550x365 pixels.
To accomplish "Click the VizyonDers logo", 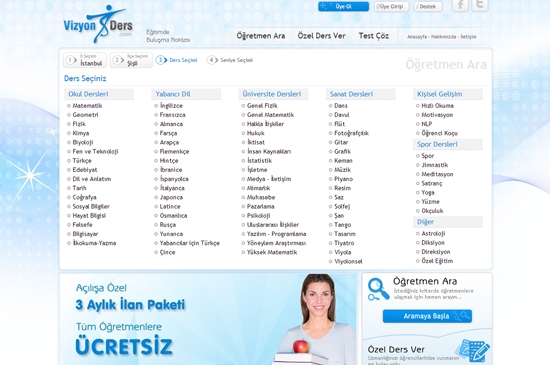I will [x=98, y=24].
